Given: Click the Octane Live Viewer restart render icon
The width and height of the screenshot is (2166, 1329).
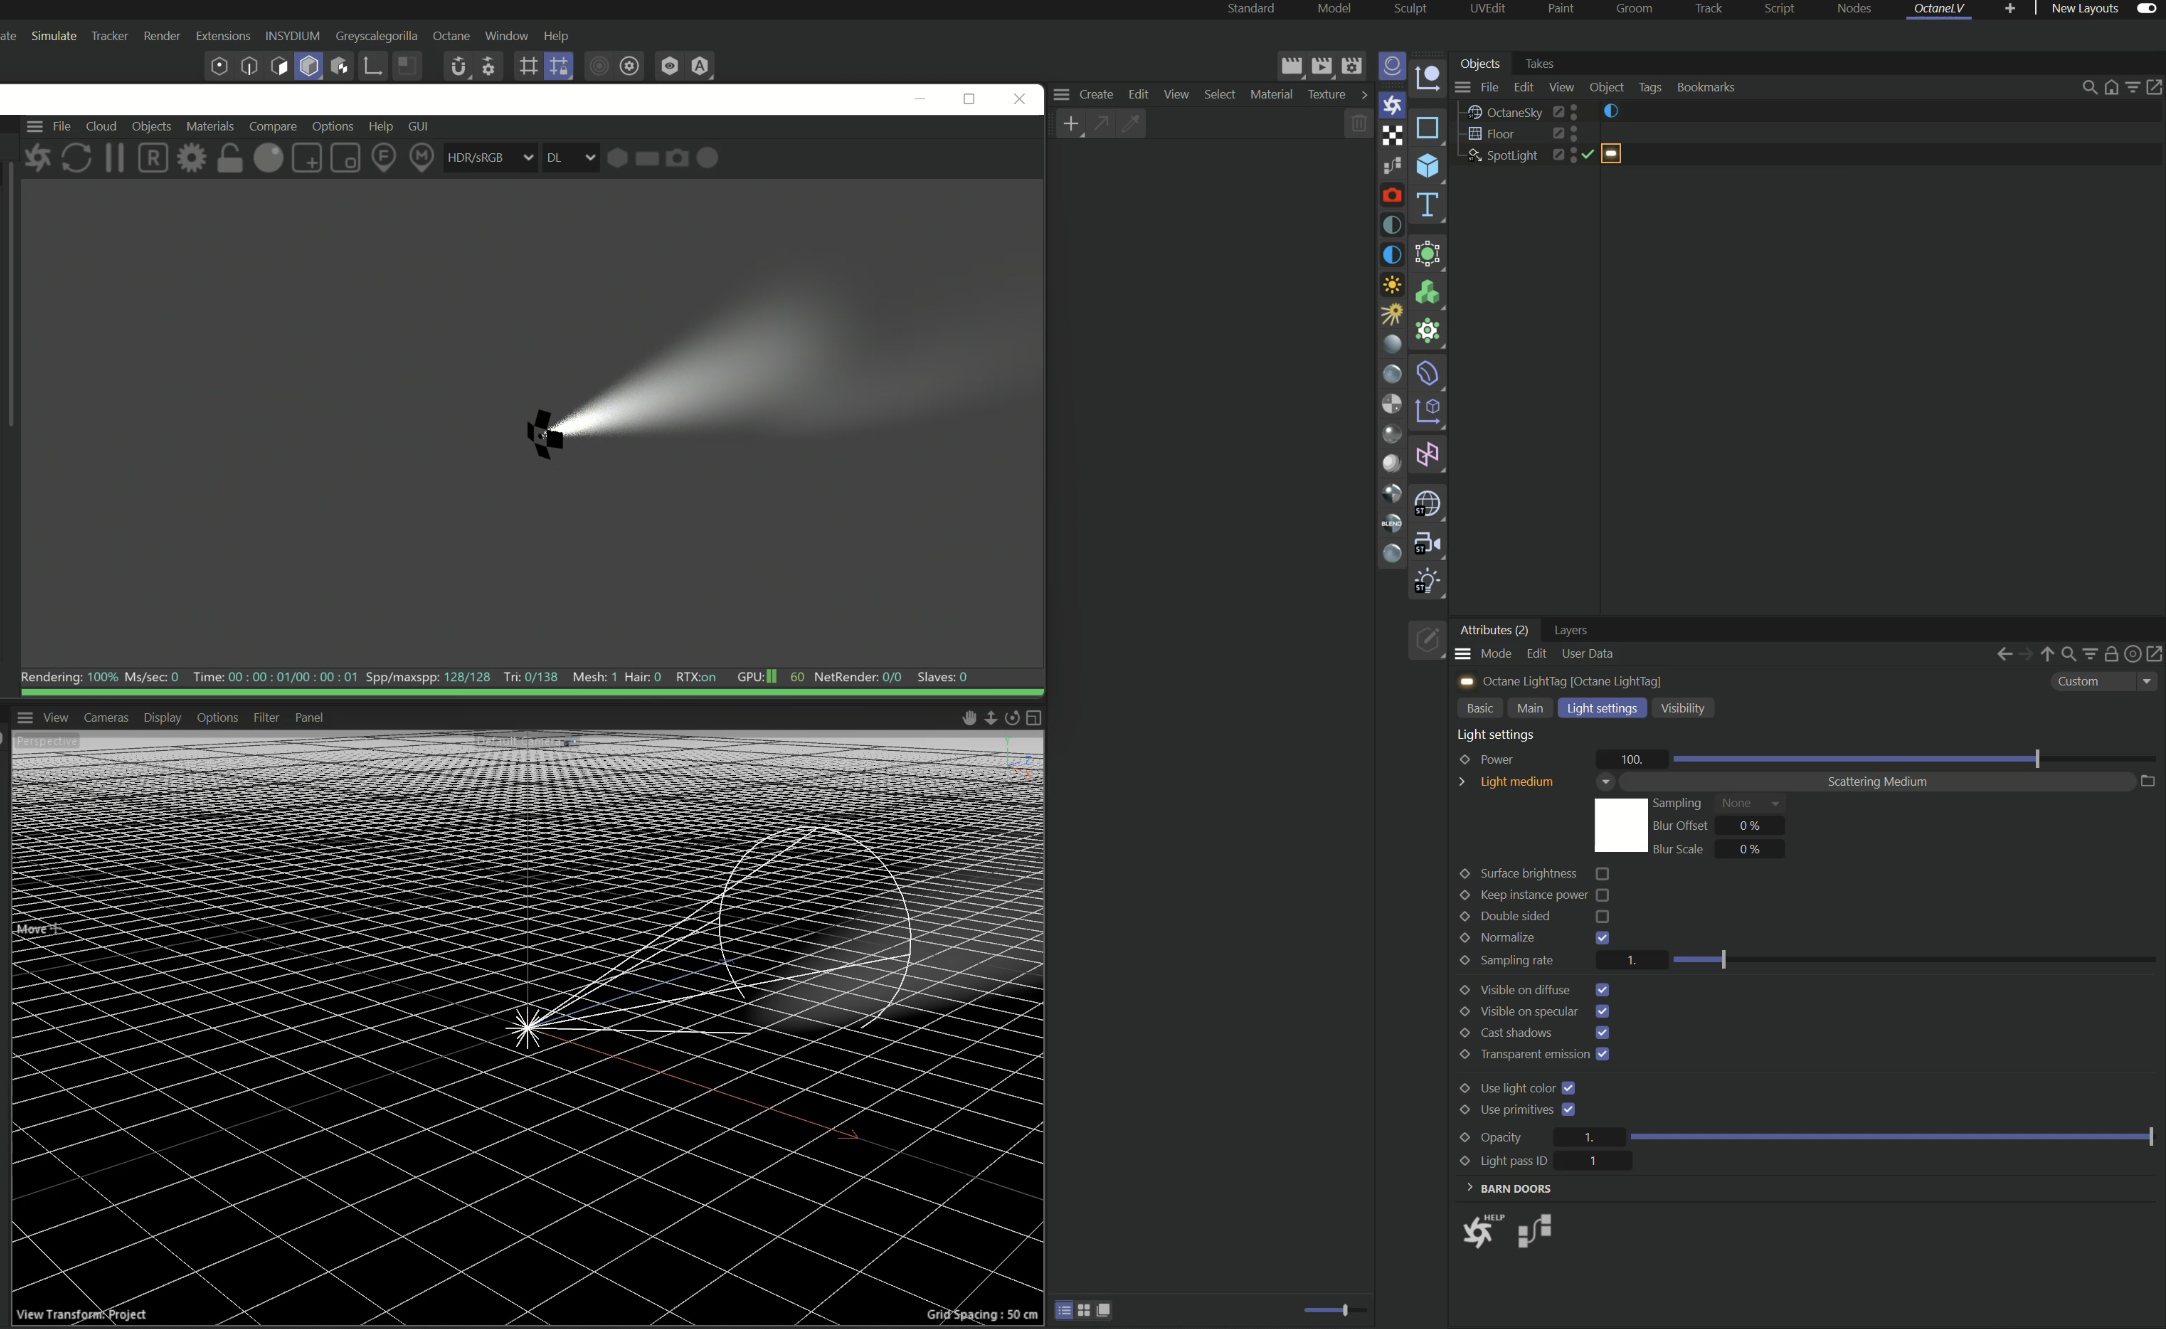Looking at the screenshot, I should click(x=76, y=158).
